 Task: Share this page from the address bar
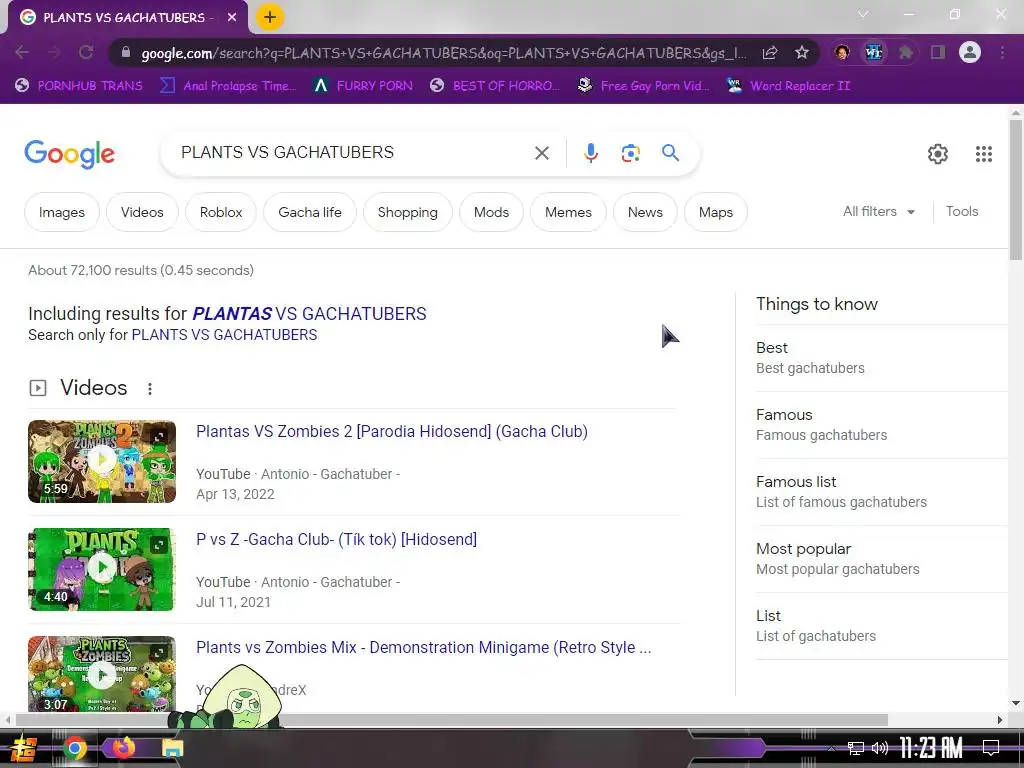click(x=770, y=52)
